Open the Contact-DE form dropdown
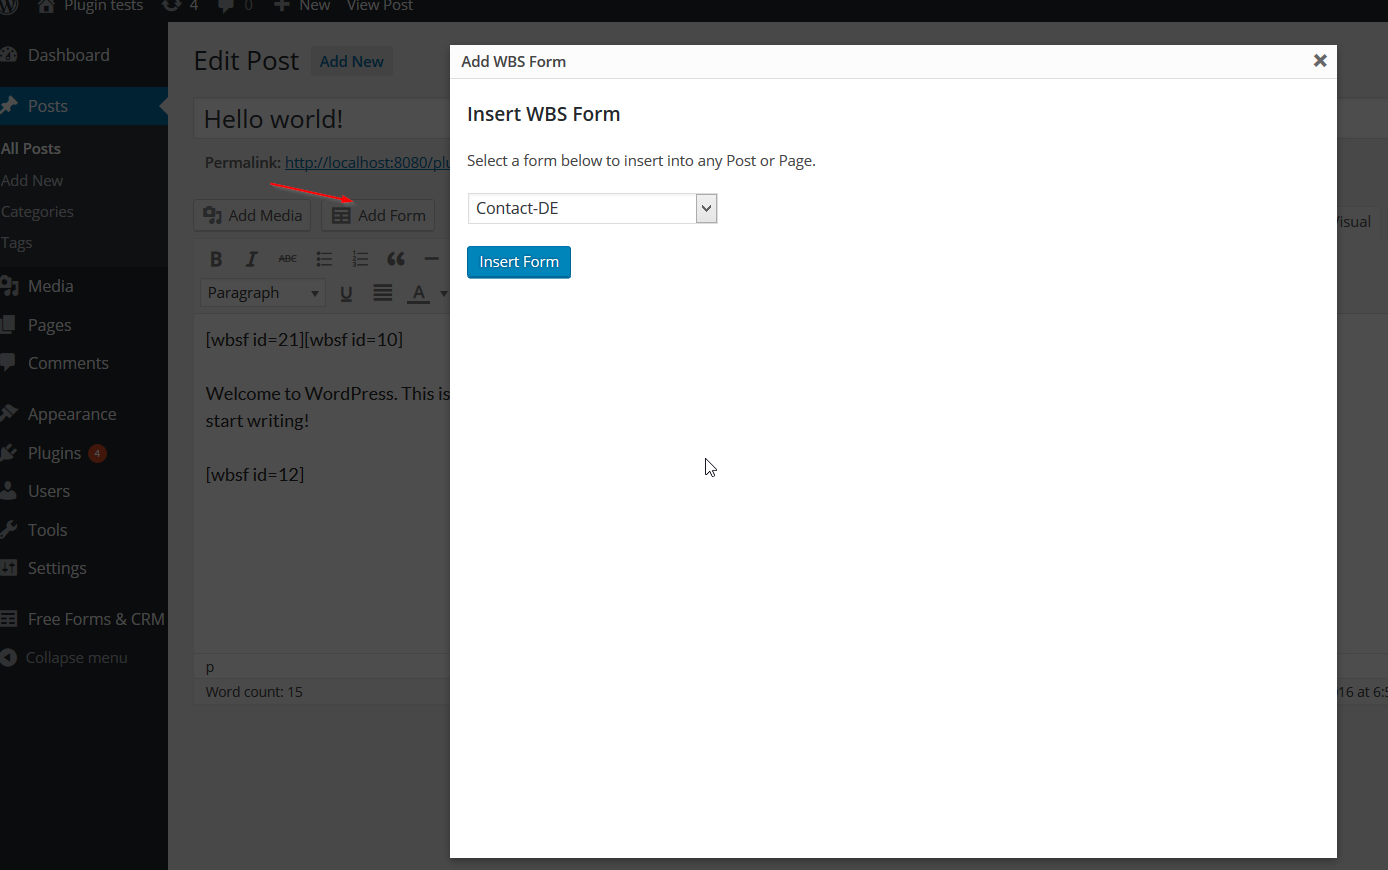1388x870 pixels. (592, 208)
